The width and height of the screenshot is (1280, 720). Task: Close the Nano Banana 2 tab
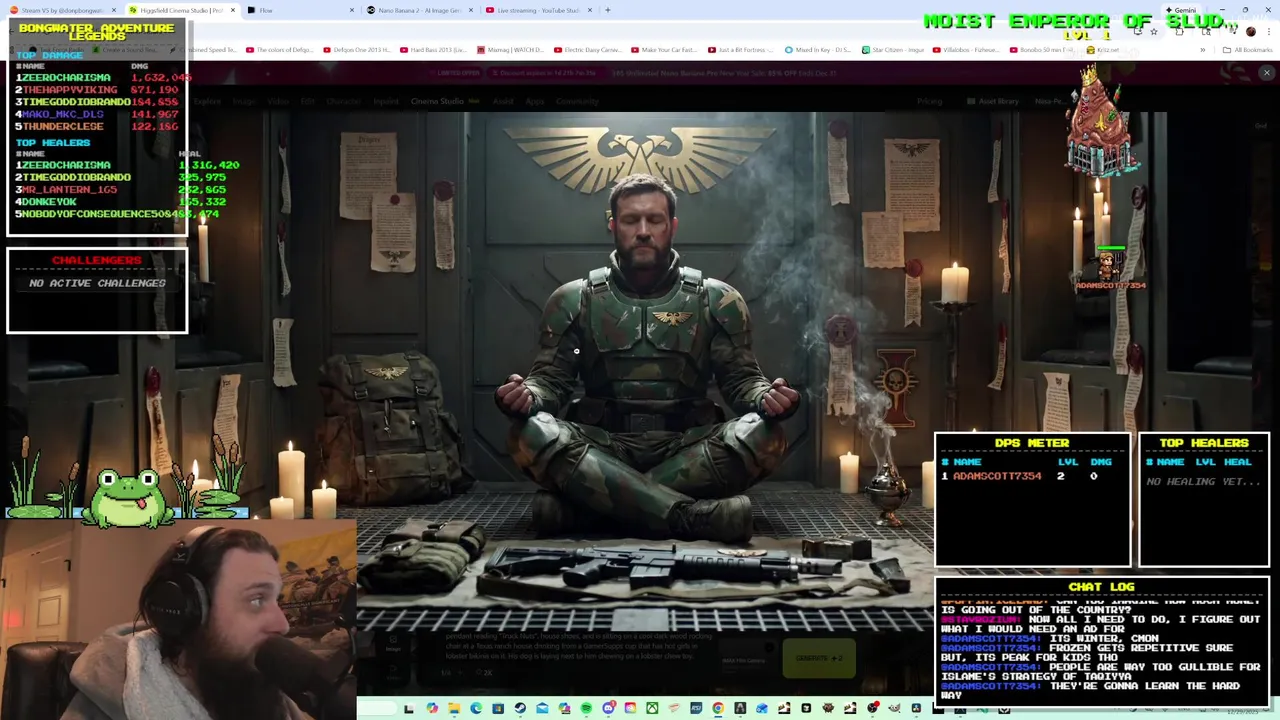tap(470, 10)
